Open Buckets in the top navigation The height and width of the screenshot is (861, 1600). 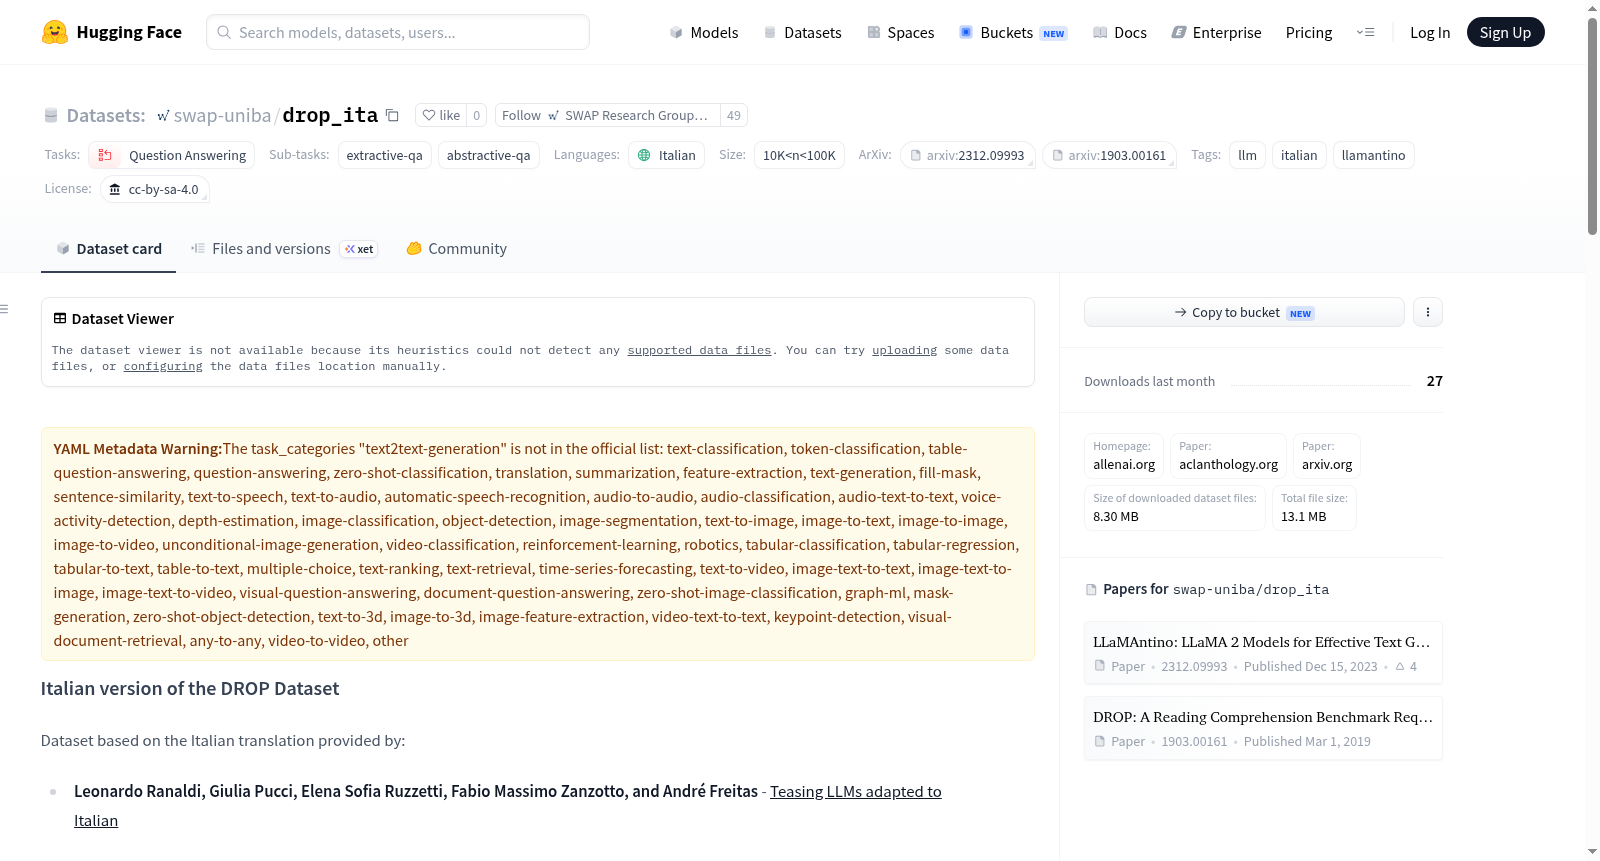click(1013, 32)
